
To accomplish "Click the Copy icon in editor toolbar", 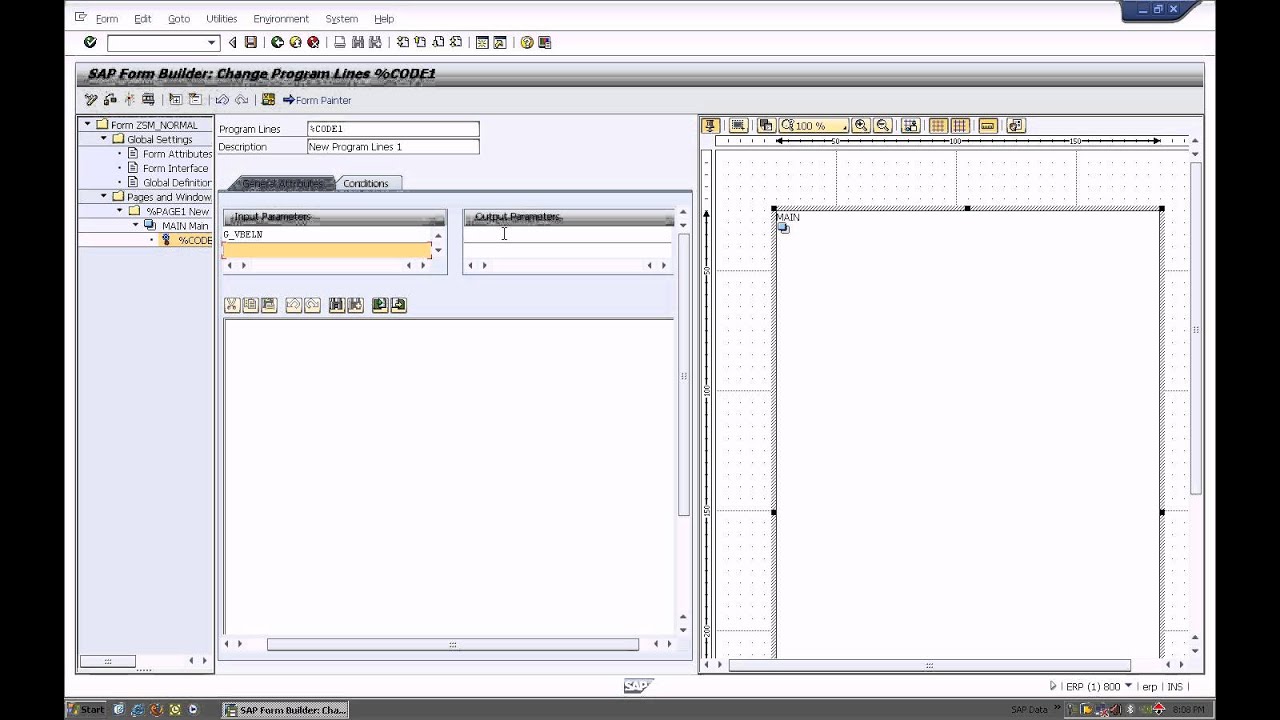I will [x=250, y=305].
